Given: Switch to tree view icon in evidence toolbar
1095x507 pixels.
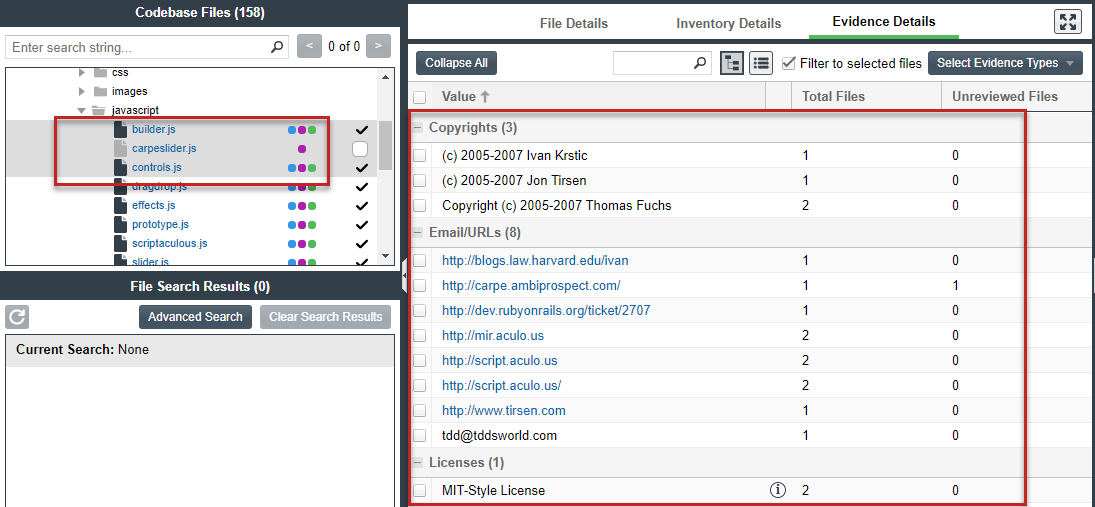Looking at the screenshot, I should coord(732,63).
